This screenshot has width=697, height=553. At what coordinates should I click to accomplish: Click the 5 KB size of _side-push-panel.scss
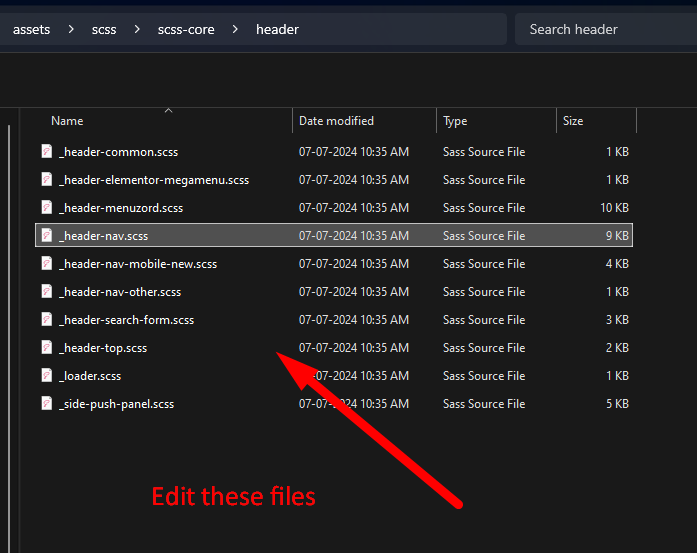click(x=617, y=404)
